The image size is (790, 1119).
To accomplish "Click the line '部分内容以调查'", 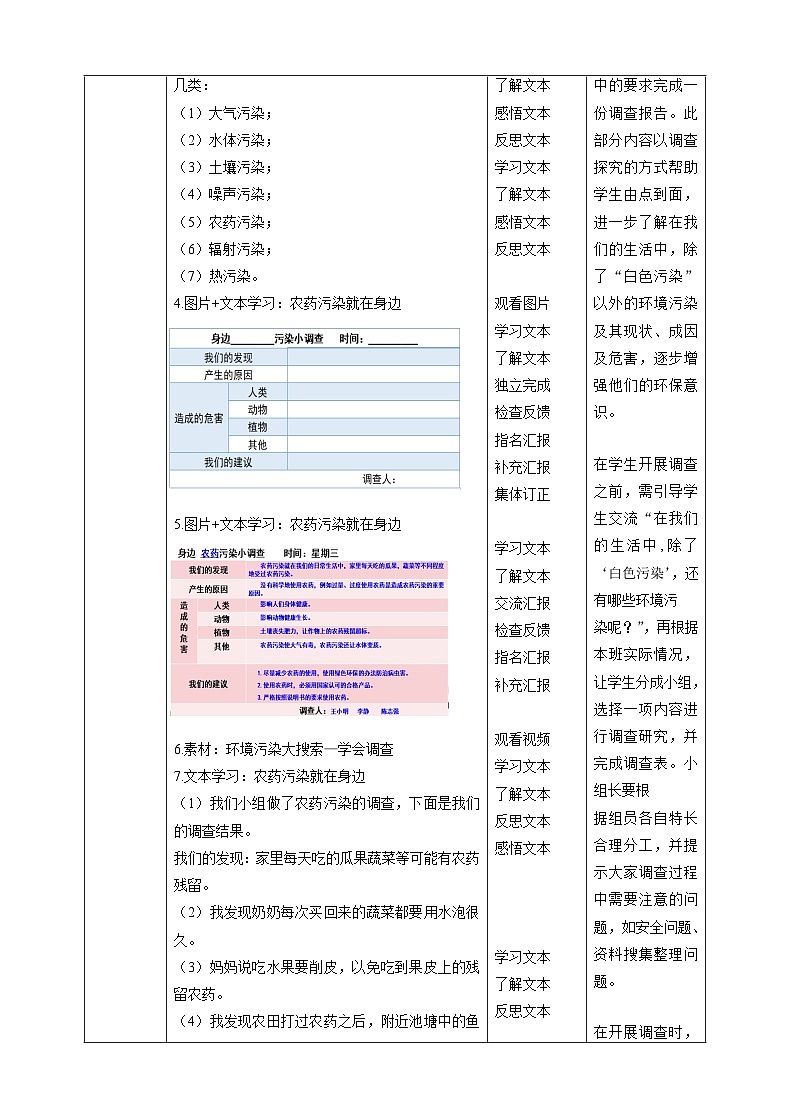I will (x=646, y=141).
